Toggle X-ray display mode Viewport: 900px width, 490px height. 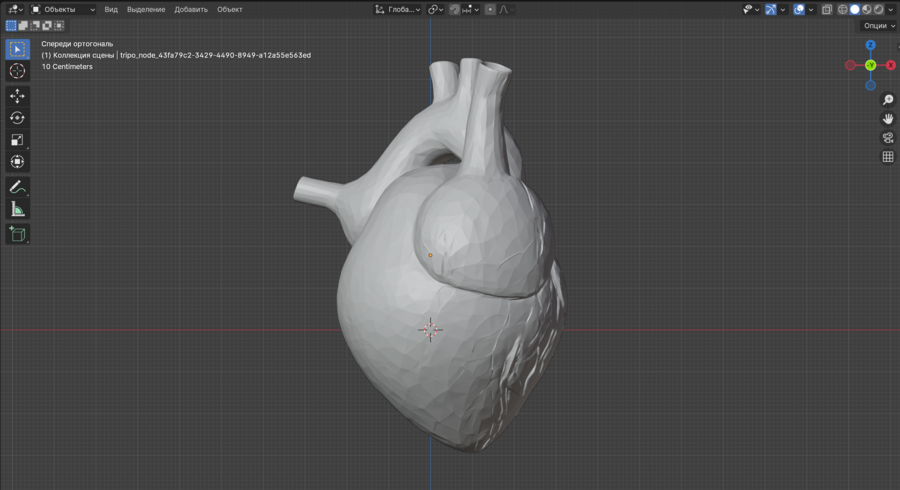[x=826, y=9]
